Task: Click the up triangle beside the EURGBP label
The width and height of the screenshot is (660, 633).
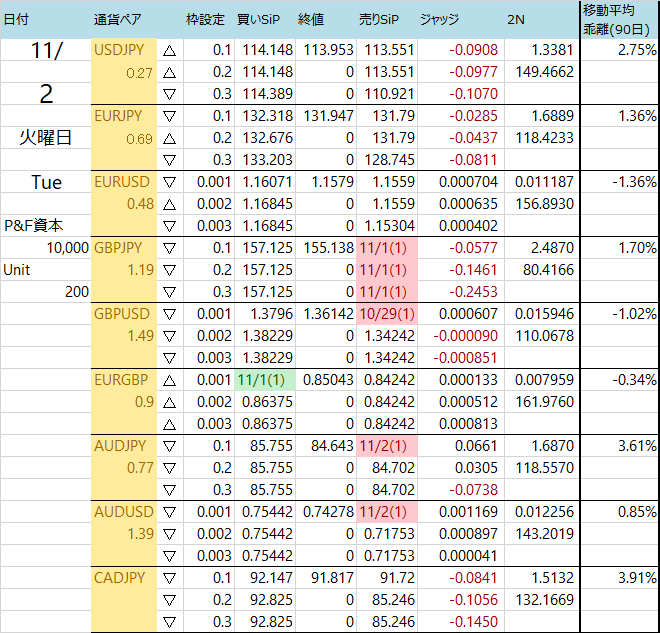Action: (x=170, y=381)
